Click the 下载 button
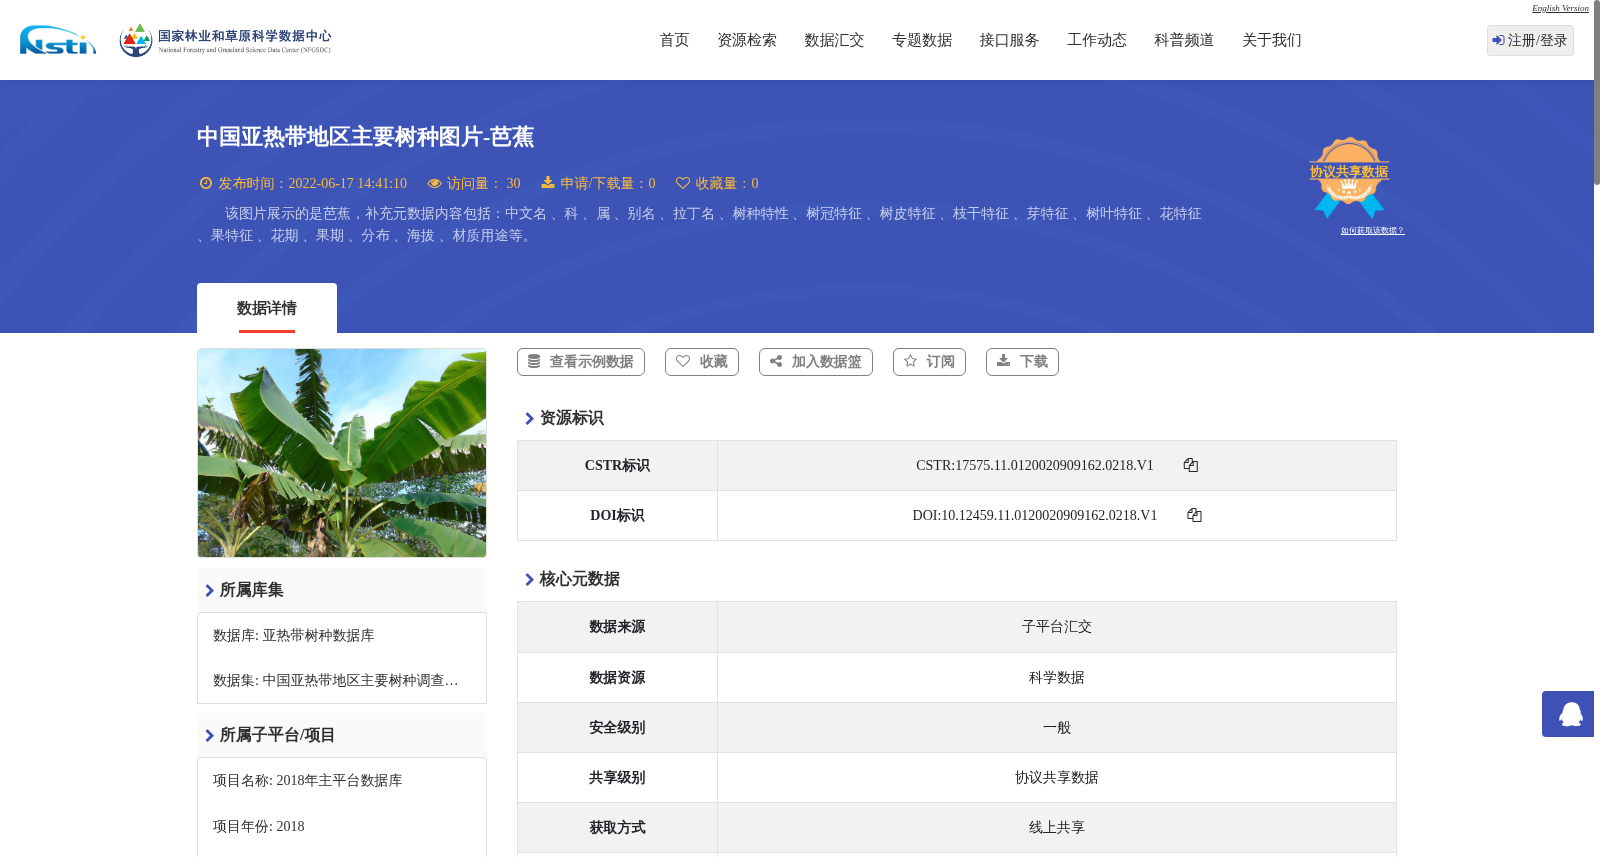 click(1022, 362)
